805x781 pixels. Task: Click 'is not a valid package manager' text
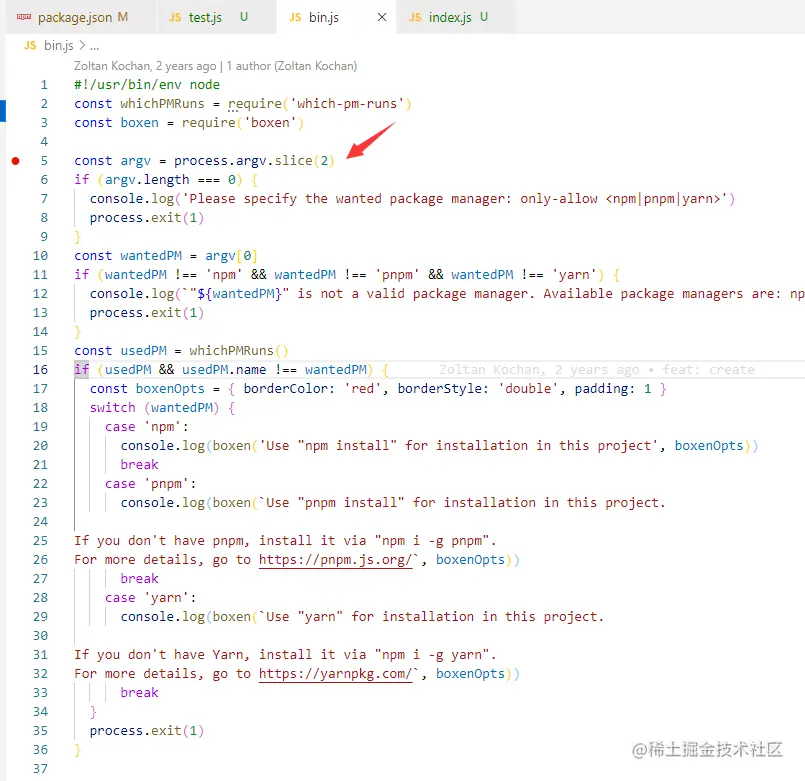412,294
